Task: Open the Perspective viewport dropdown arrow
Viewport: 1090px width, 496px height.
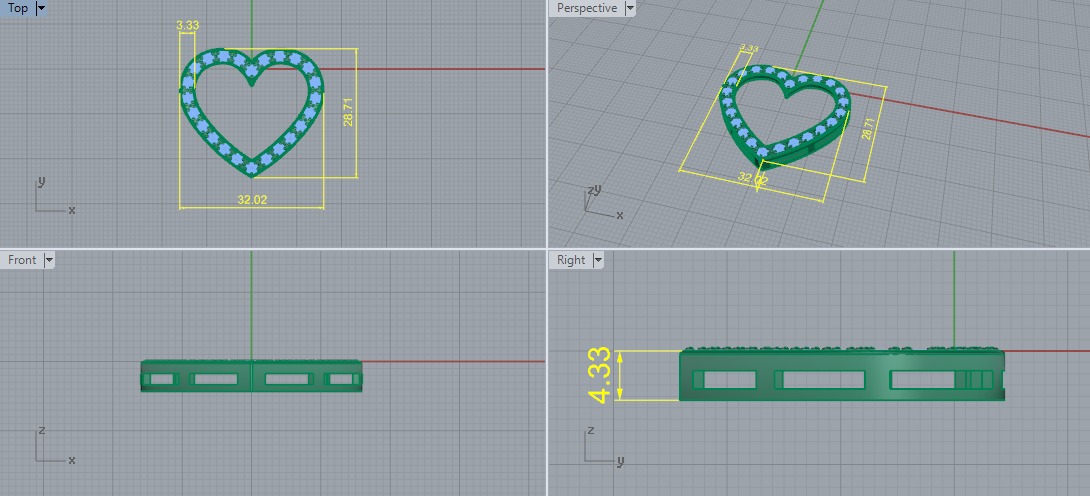Action: click(x=630, y=8)
